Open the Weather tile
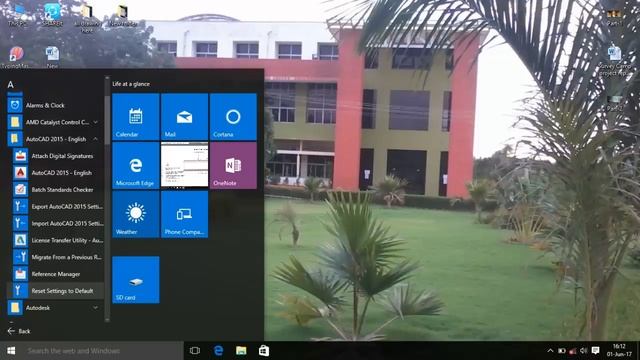The width and height of the screenshot is (640, 360). 136,214
